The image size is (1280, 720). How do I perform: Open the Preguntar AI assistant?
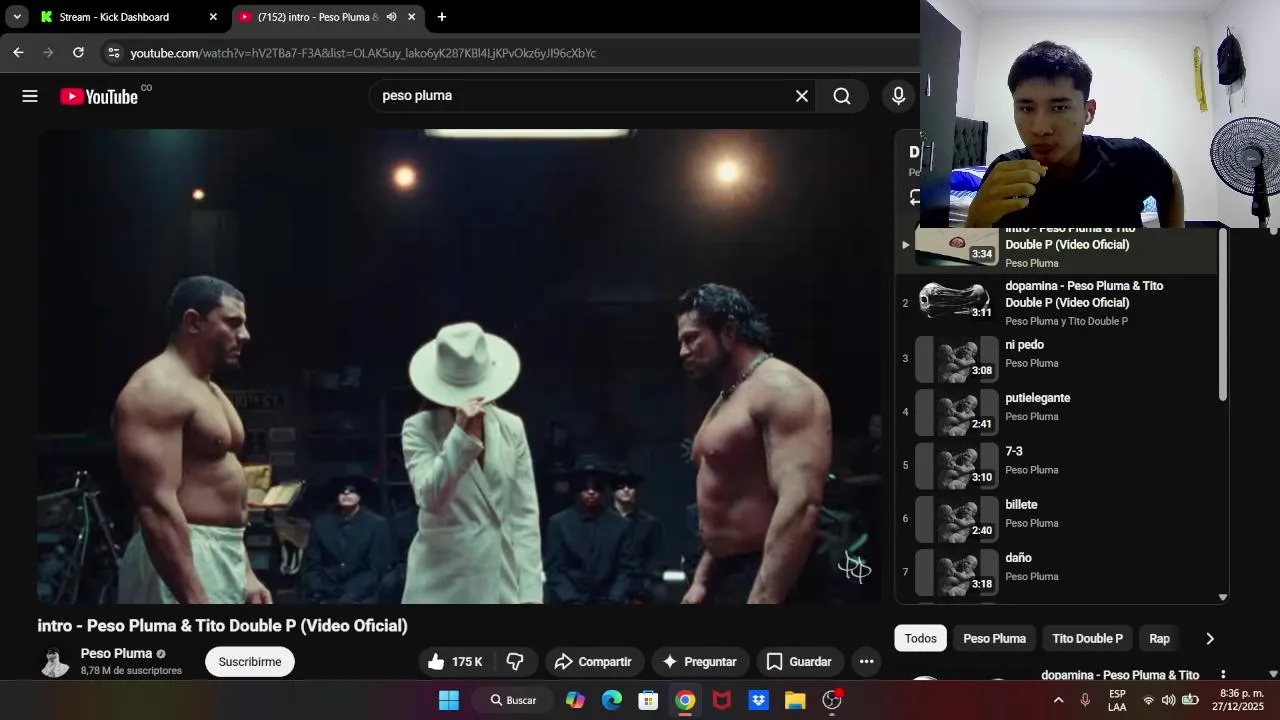699,661
